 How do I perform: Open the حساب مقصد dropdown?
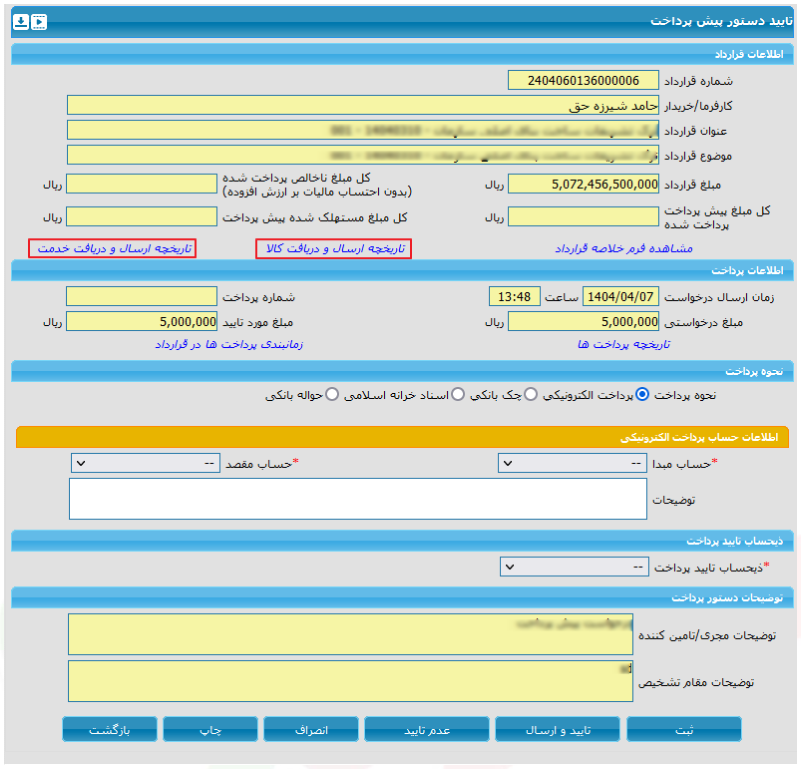pos(146,463)
